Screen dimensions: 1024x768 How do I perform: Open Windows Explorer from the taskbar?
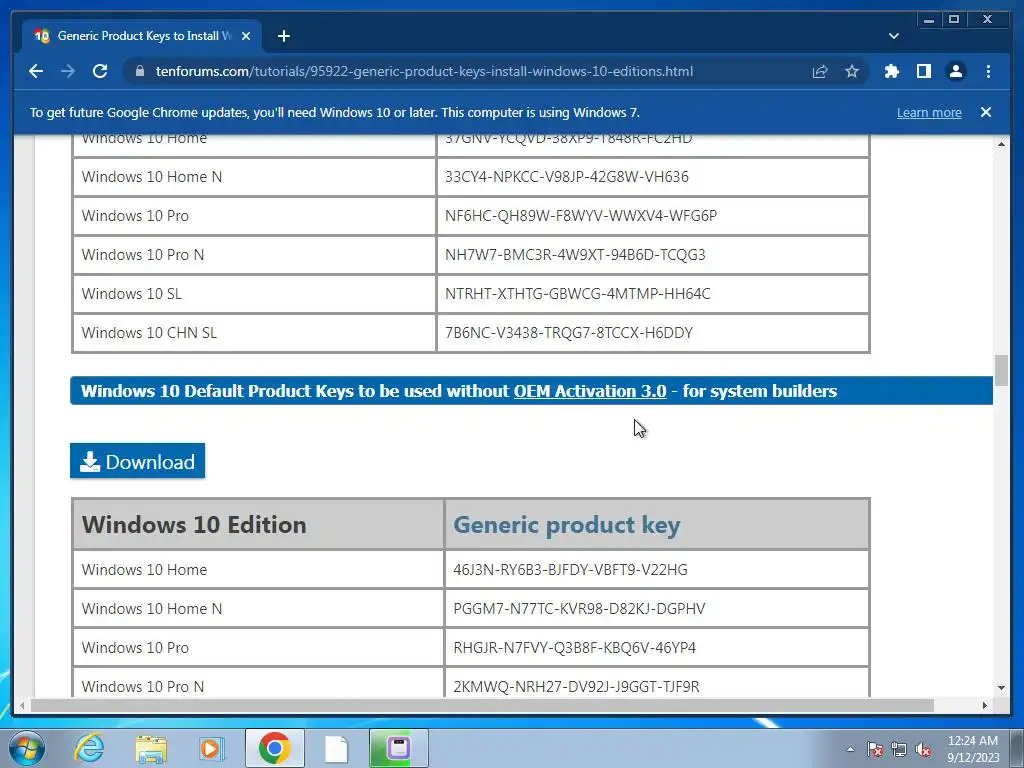point(151,748)
